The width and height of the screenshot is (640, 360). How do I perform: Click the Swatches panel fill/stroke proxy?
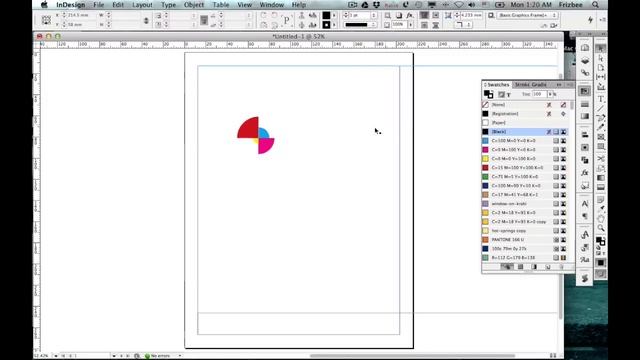pyautogui.click(x=488, y=94)
